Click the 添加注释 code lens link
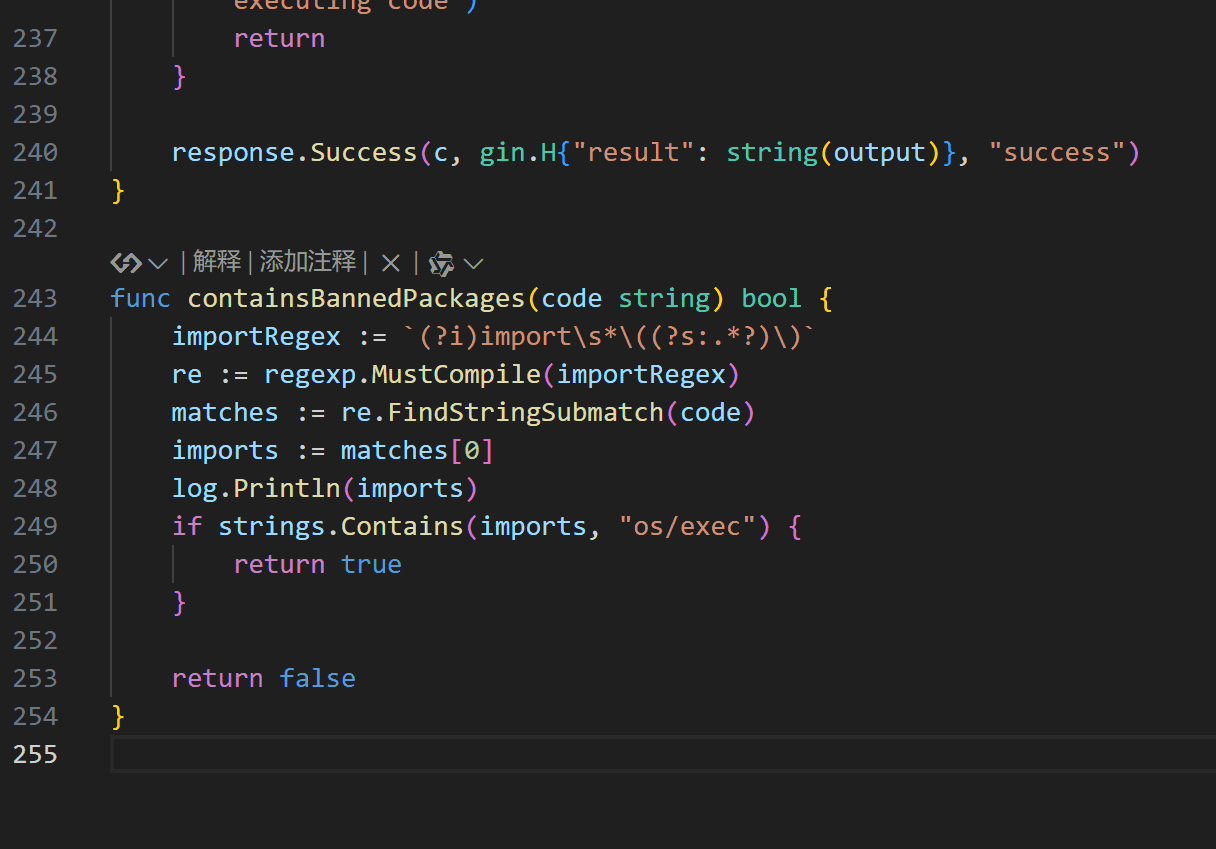Viewport: 1216px width, 849px height. click(308, 262)
